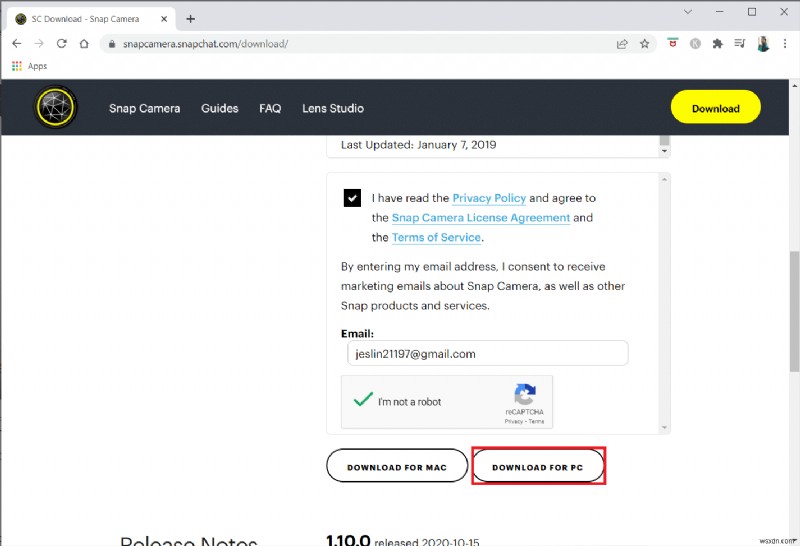Screen dimensions: 800x546
Task: Open the Snap Camera License Agreement link
Action: [x=481, y=218]
